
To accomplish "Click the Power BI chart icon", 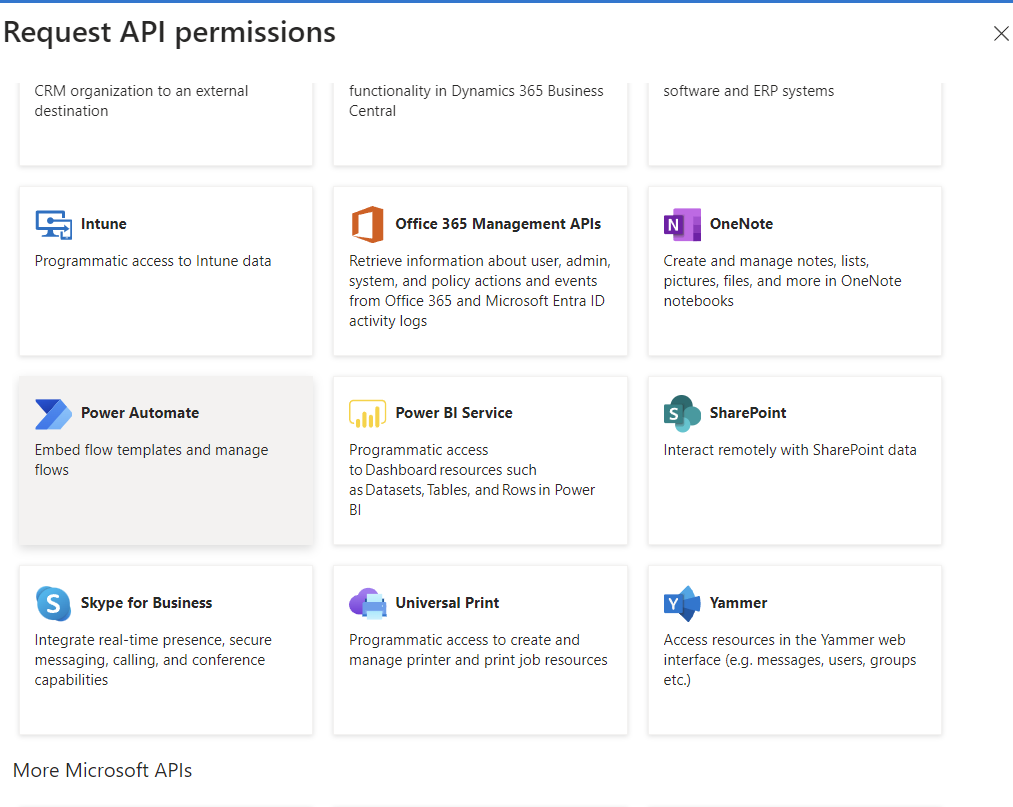I will [368, 414].
